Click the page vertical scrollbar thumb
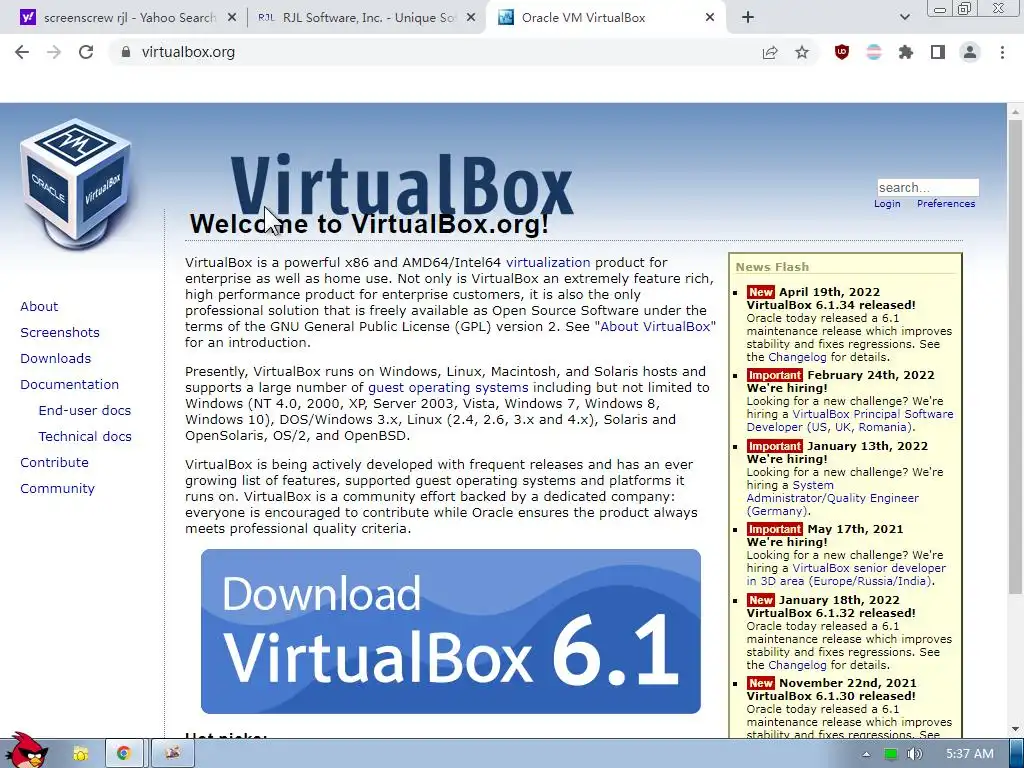Viewport: 1024px width, 768px height. [1015, 356]
